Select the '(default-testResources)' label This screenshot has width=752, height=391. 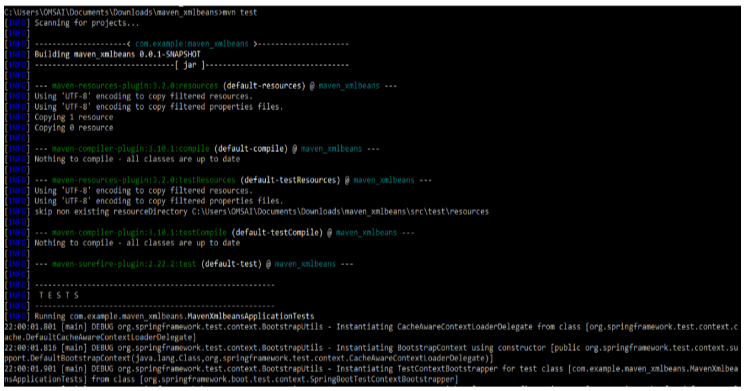click(x=290, y=180)
